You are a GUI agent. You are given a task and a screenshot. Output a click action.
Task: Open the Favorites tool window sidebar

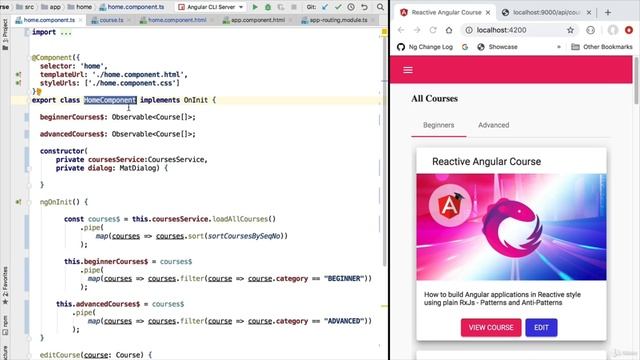[5, 286]
